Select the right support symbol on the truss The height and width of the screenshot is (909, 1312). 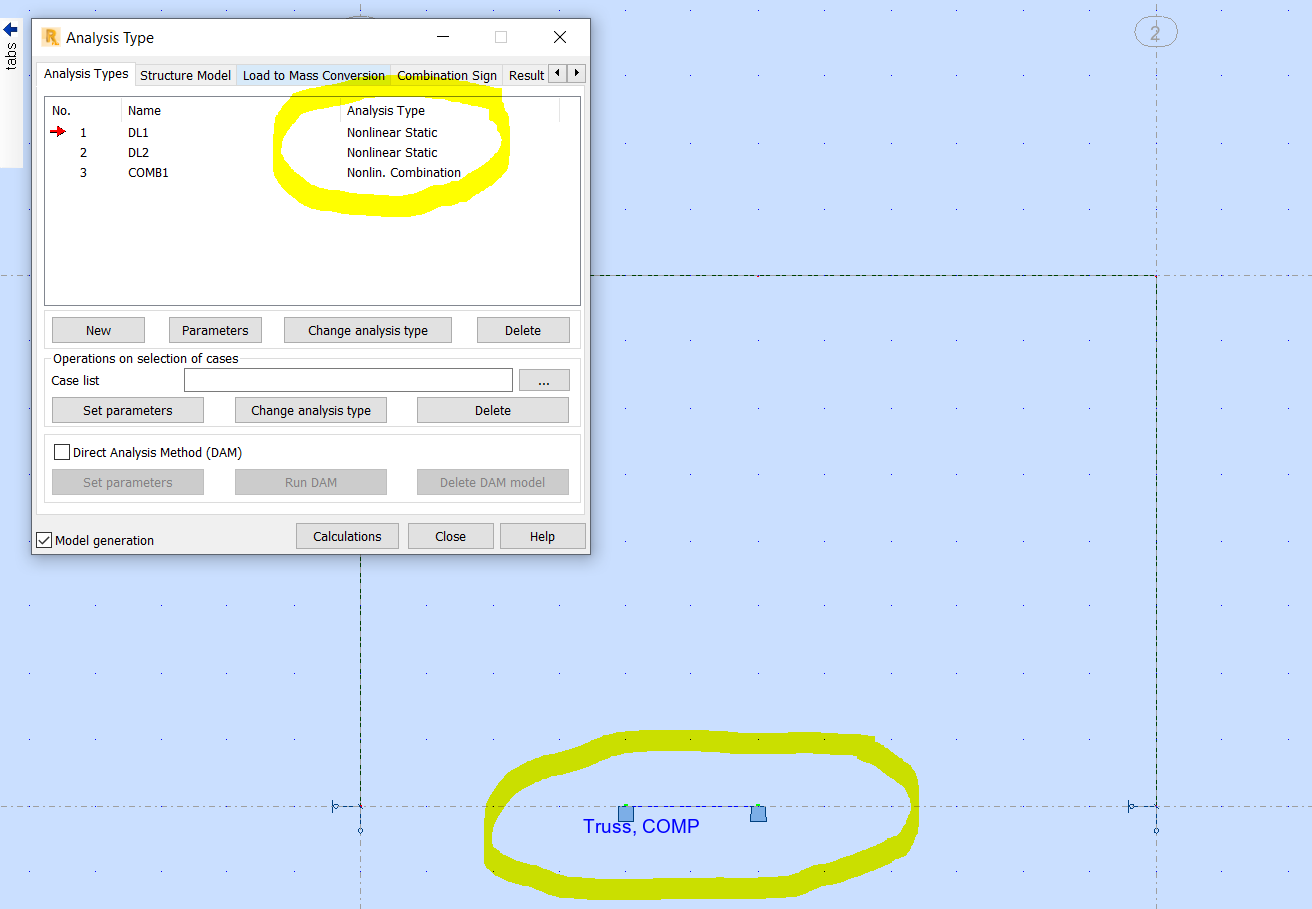point(758,814)
